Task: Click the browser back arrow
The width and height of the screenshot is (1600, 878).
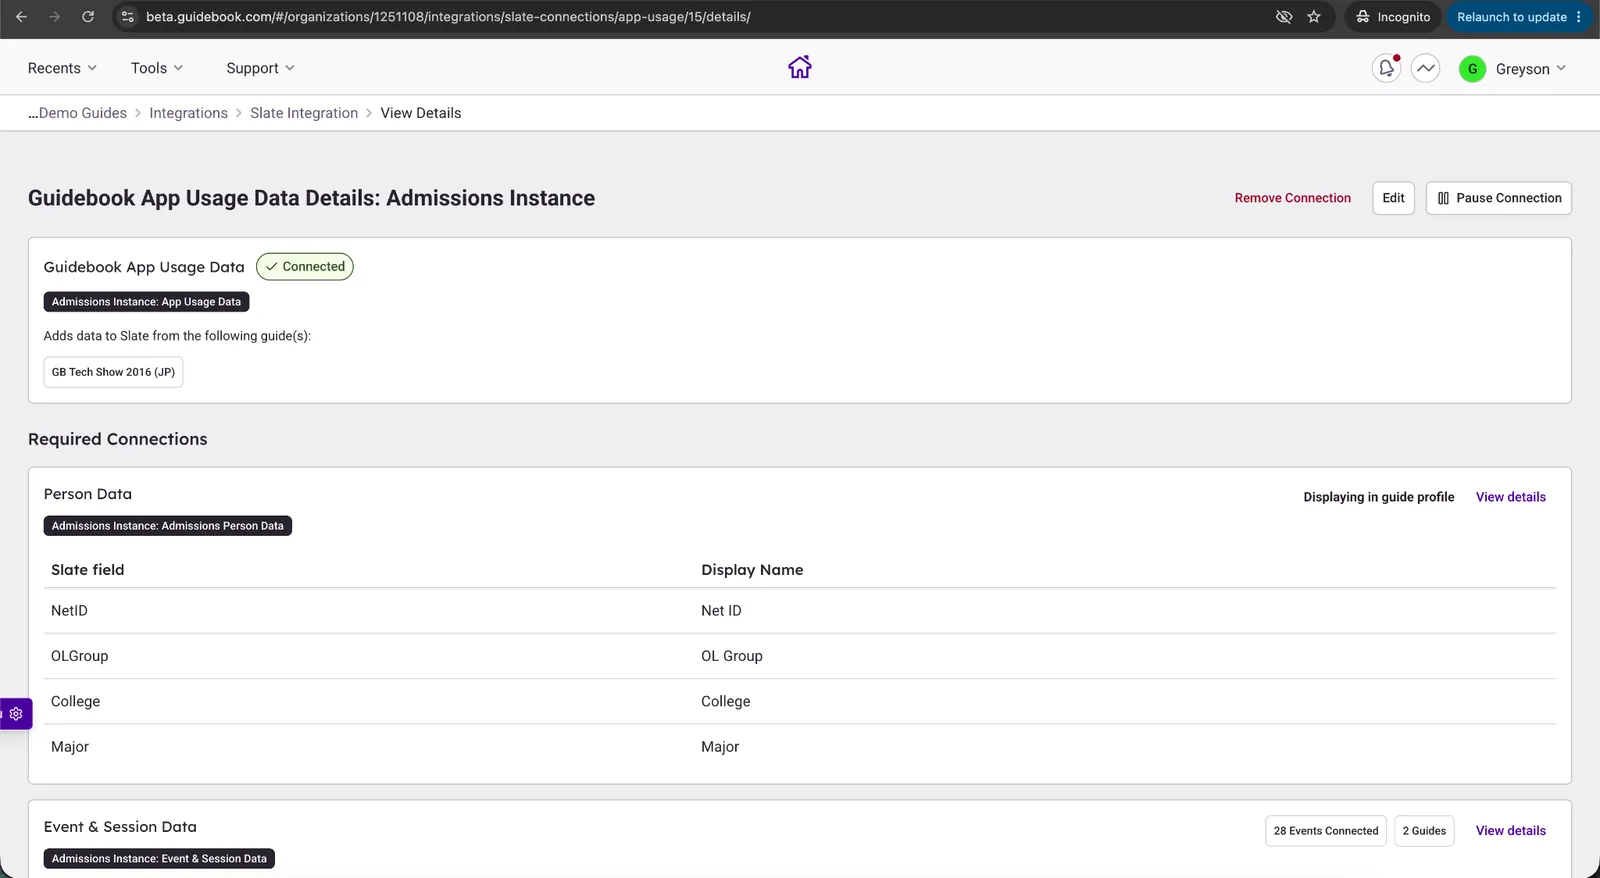Action: coord(21,17)
